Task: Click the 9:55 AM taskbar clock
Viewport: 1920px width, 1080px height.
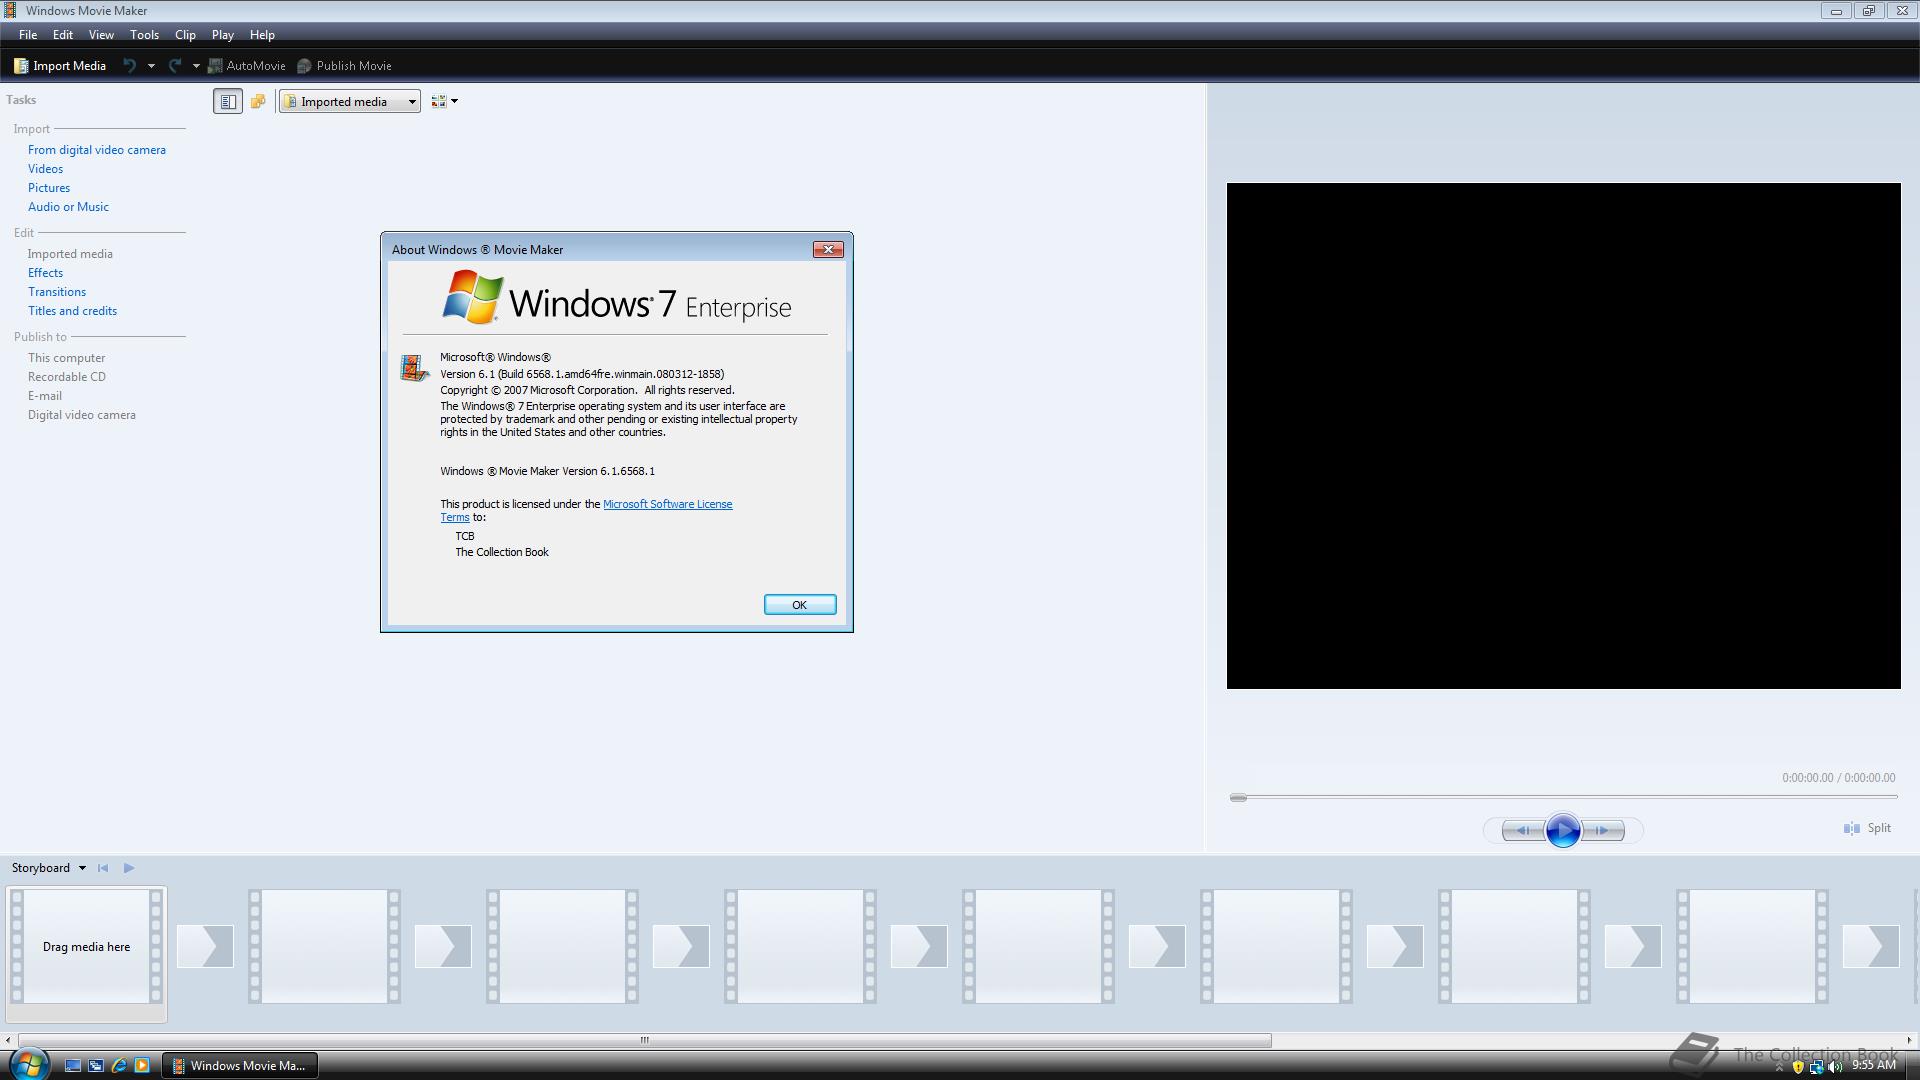Action: tap(1873, 1066)
